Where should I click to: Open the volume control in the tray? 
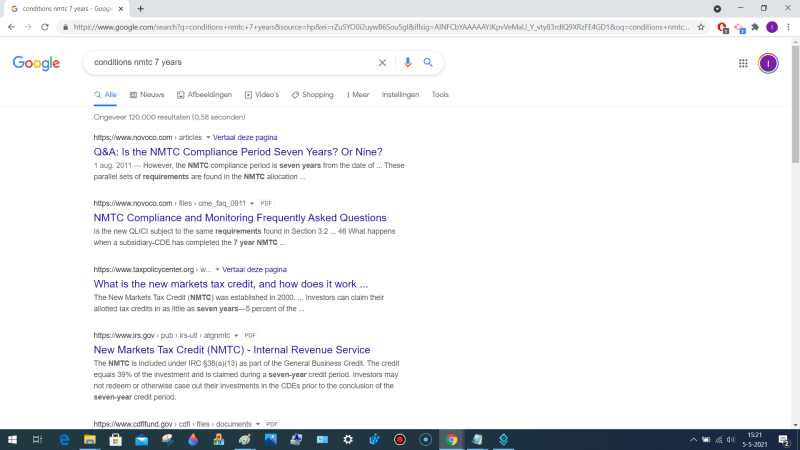coord(731,439)
